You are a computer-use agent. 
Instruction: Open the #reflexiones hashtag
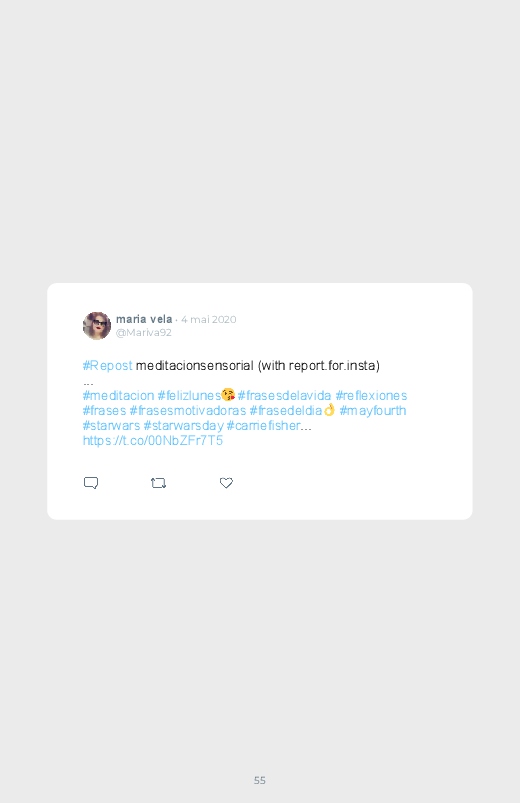pyautogui.click(x=371, y=395)
